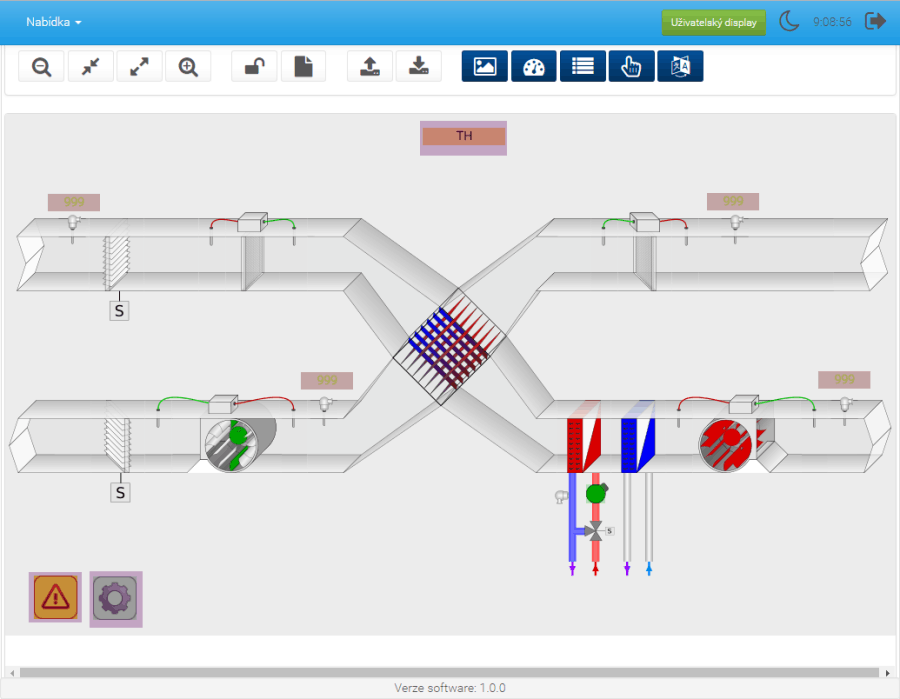This screenshot has width=900, height=699.
Task: Click the three-way mixing valve
Action: tap(596, 531)
